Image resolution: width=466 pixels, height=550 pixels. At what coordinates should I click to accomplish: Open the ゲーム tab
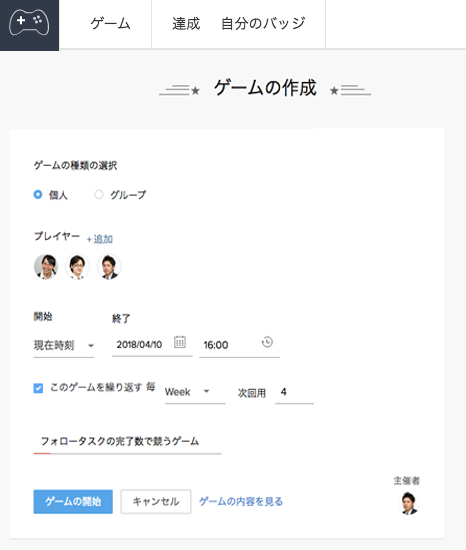click(x=110, y=24)
